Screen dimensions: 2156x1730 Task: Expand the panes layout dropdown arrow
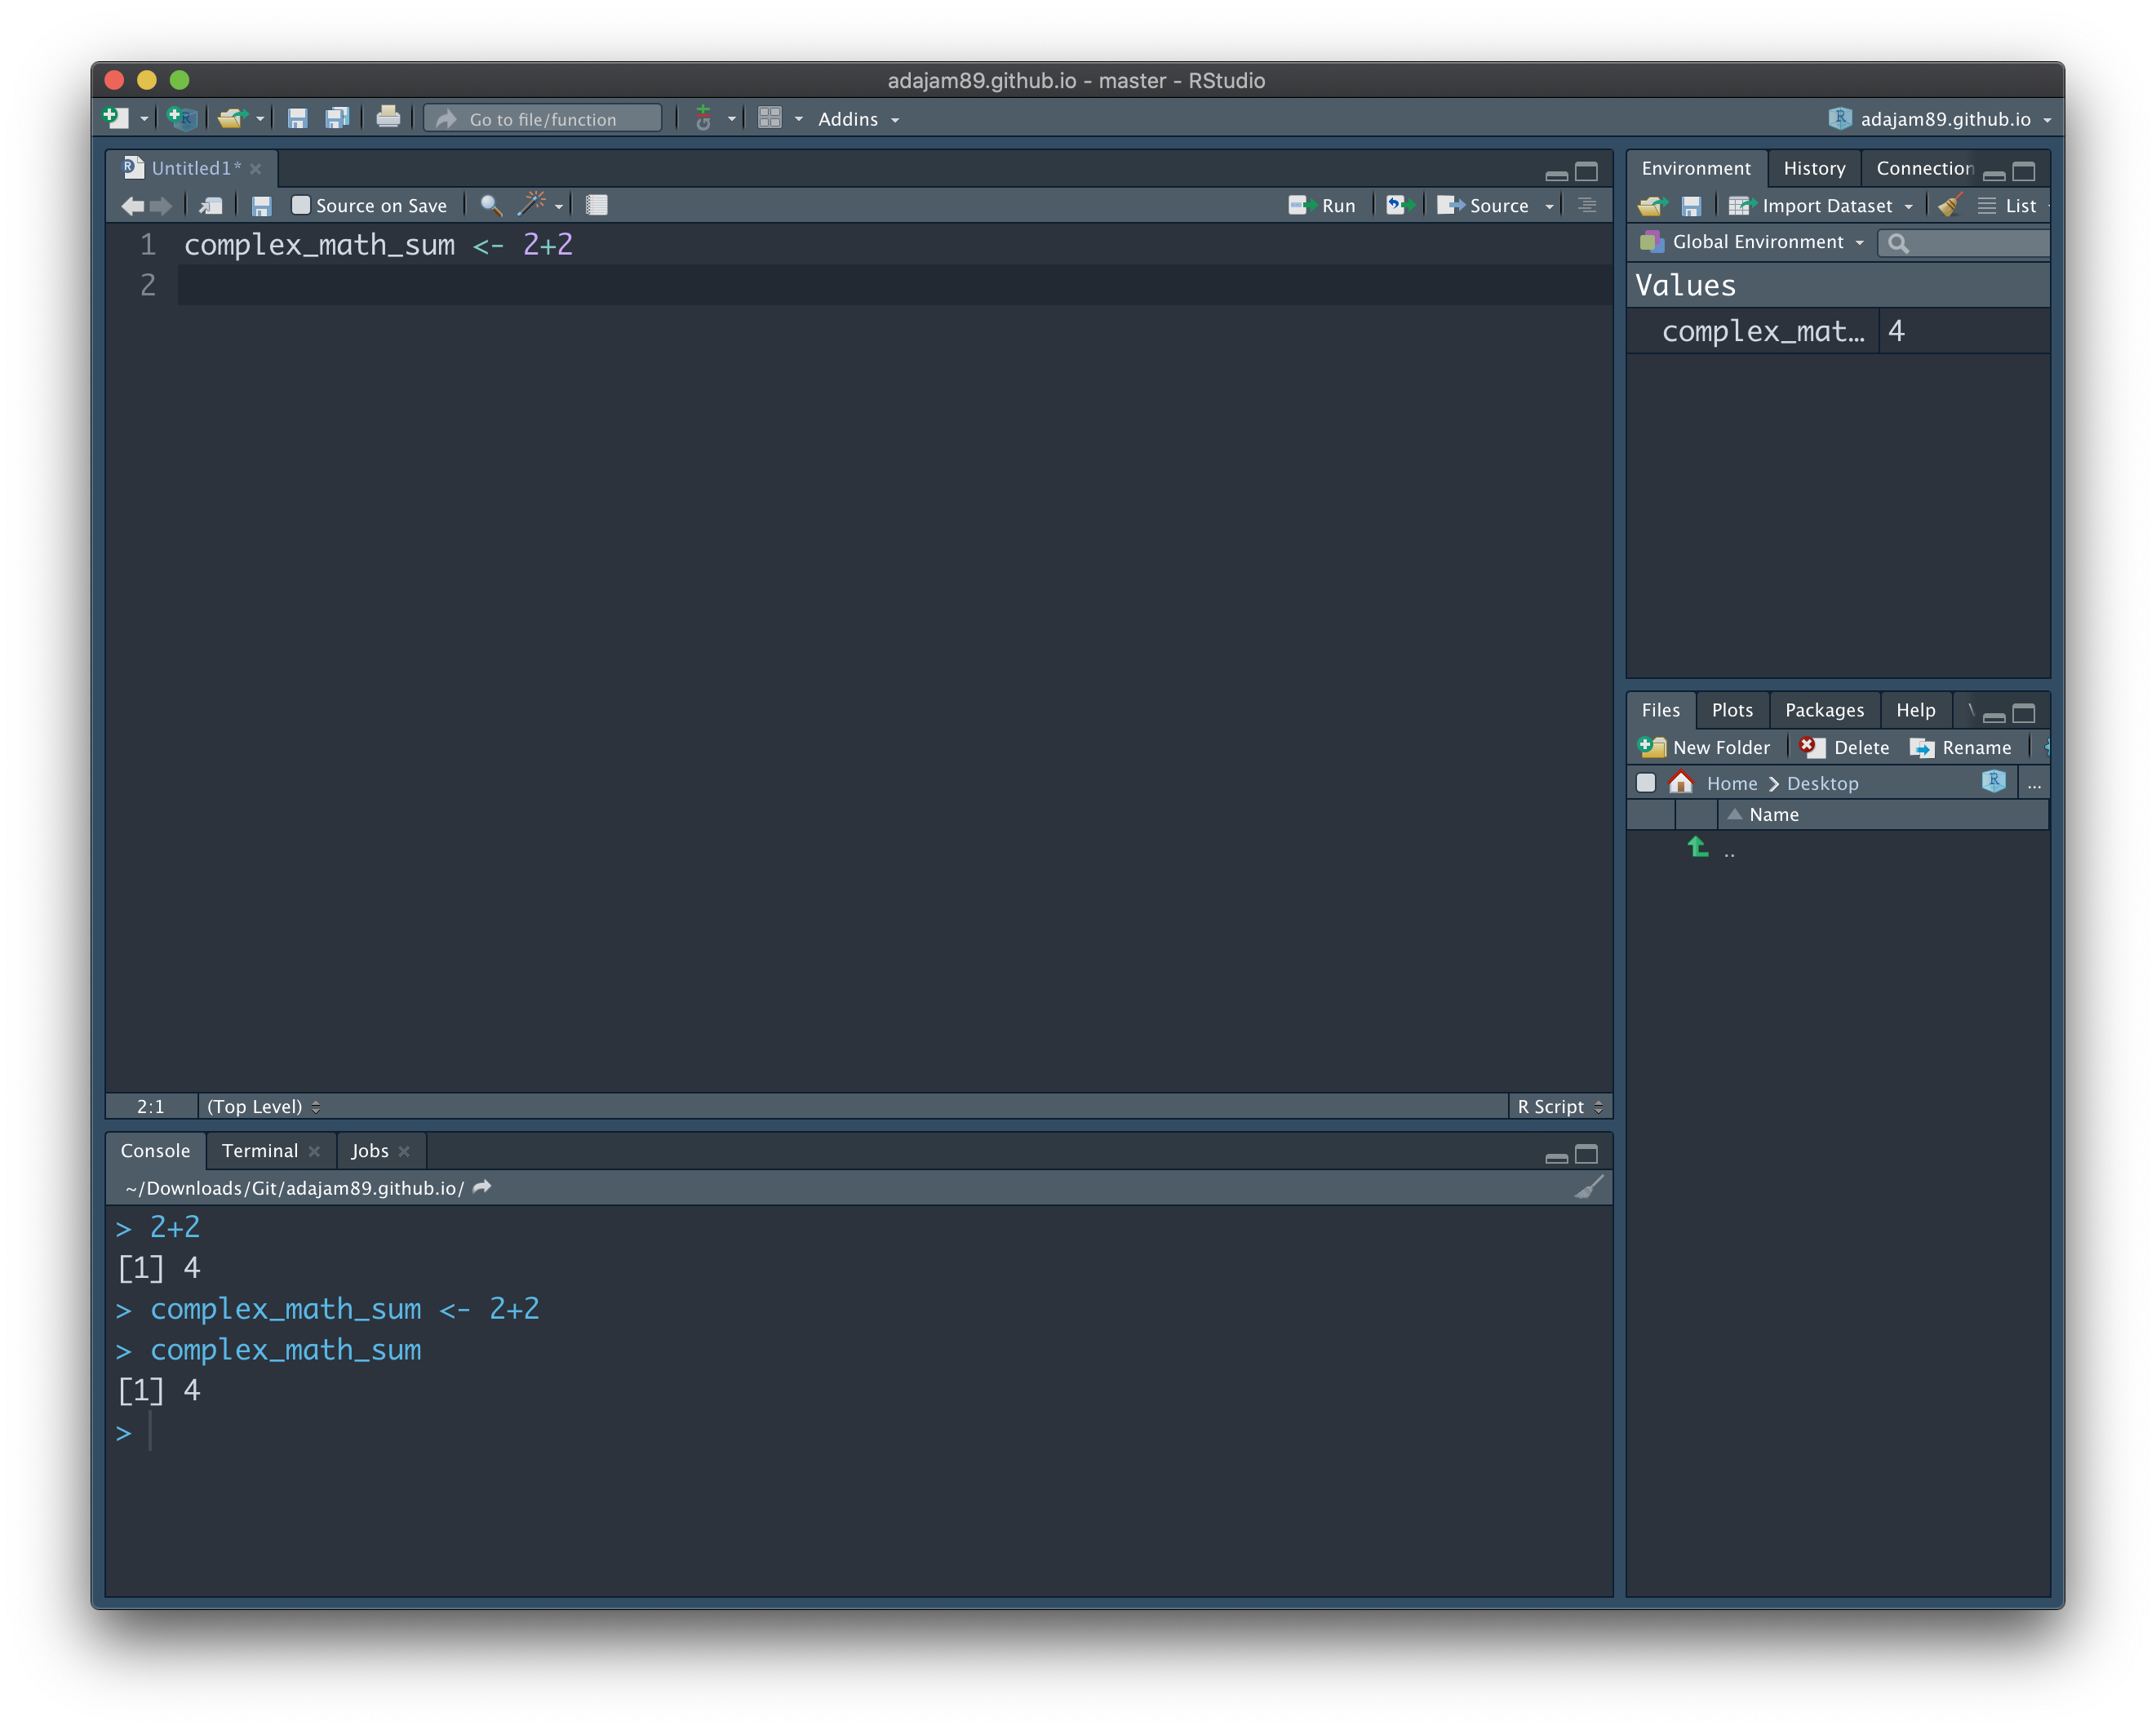click(799, 120)
